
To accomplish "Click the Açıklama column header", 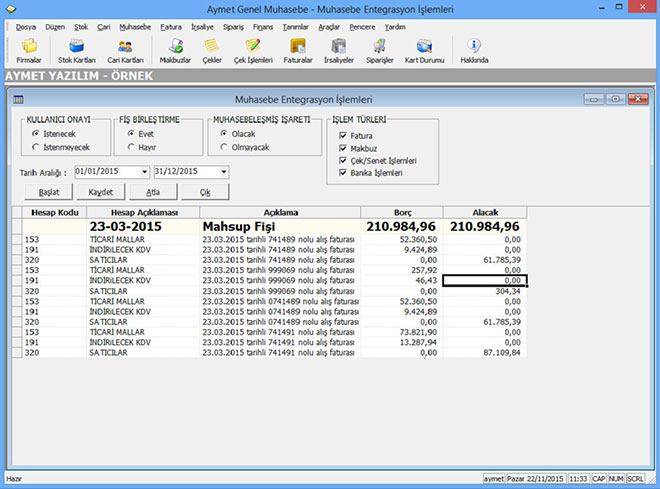I will [280, 213].
